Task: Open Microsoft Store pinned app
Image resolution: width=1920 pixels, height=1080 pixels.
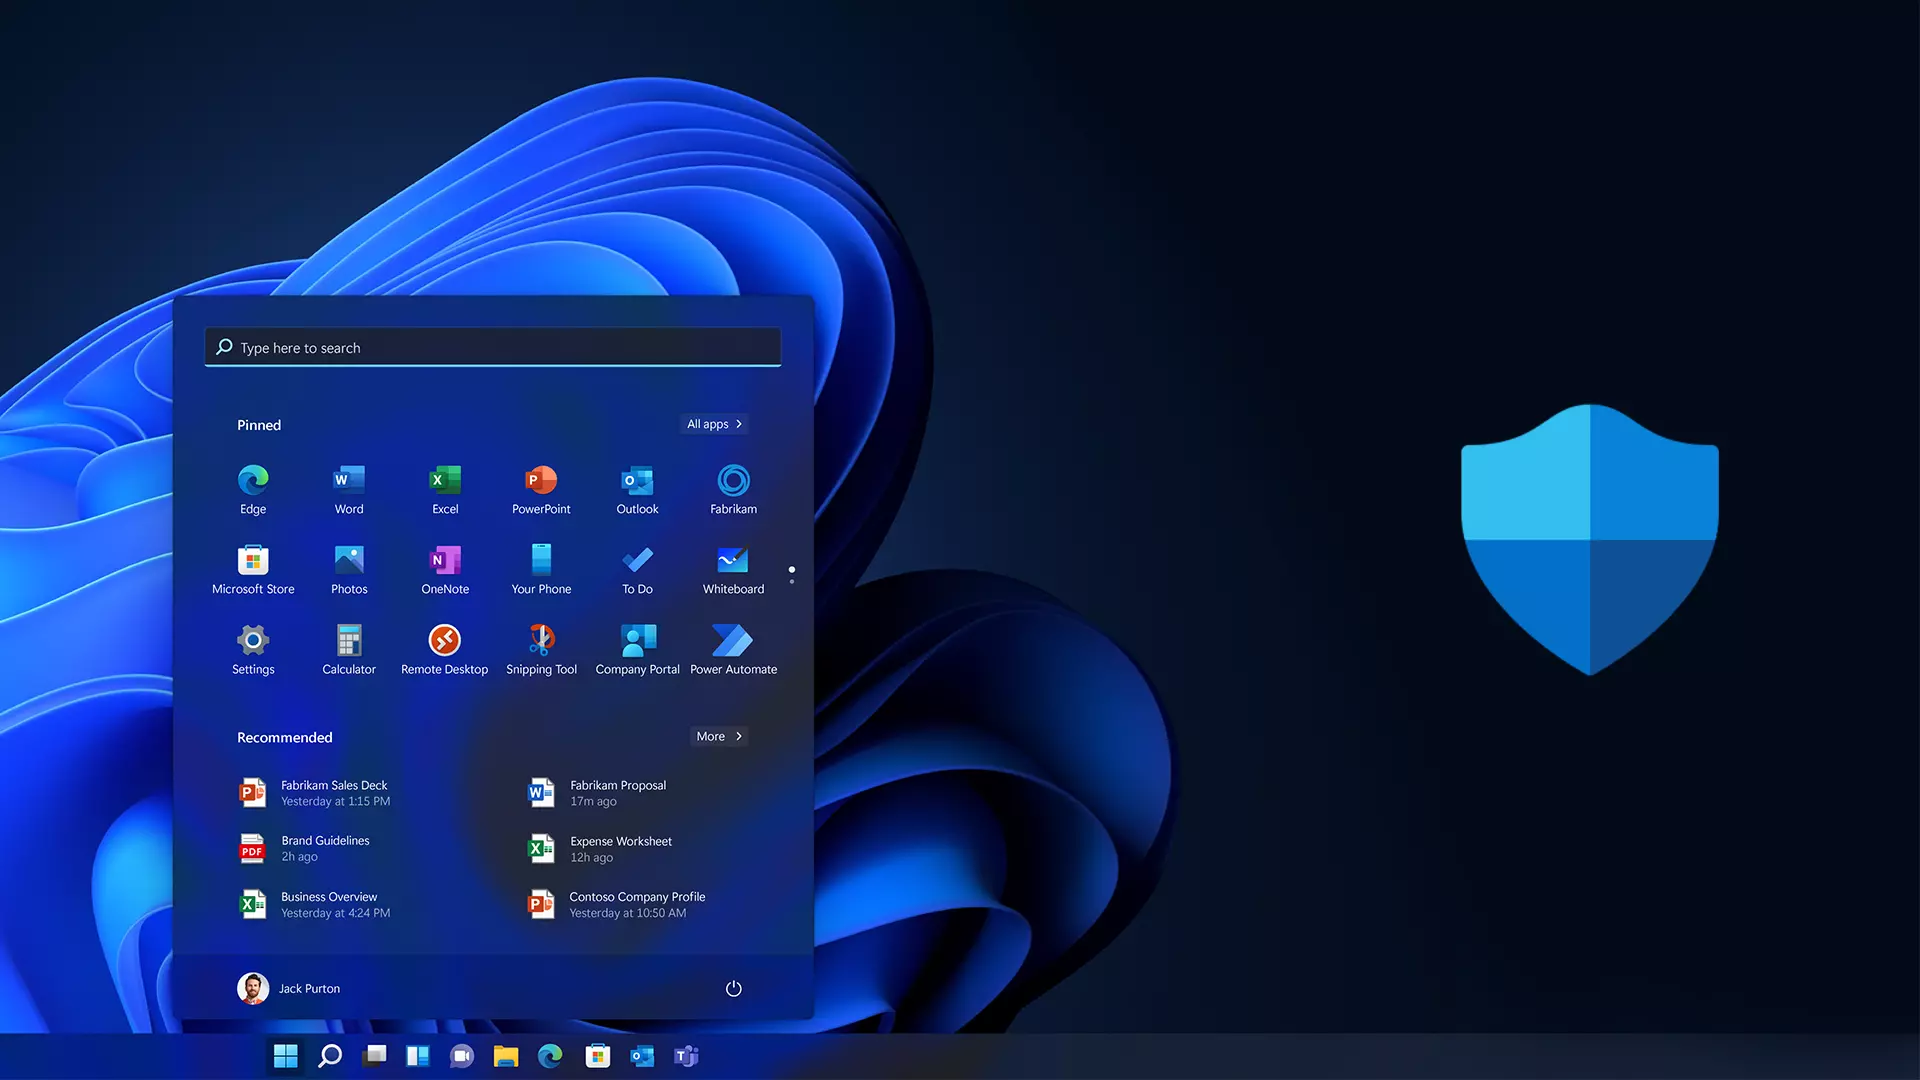Action: (253, 569)
